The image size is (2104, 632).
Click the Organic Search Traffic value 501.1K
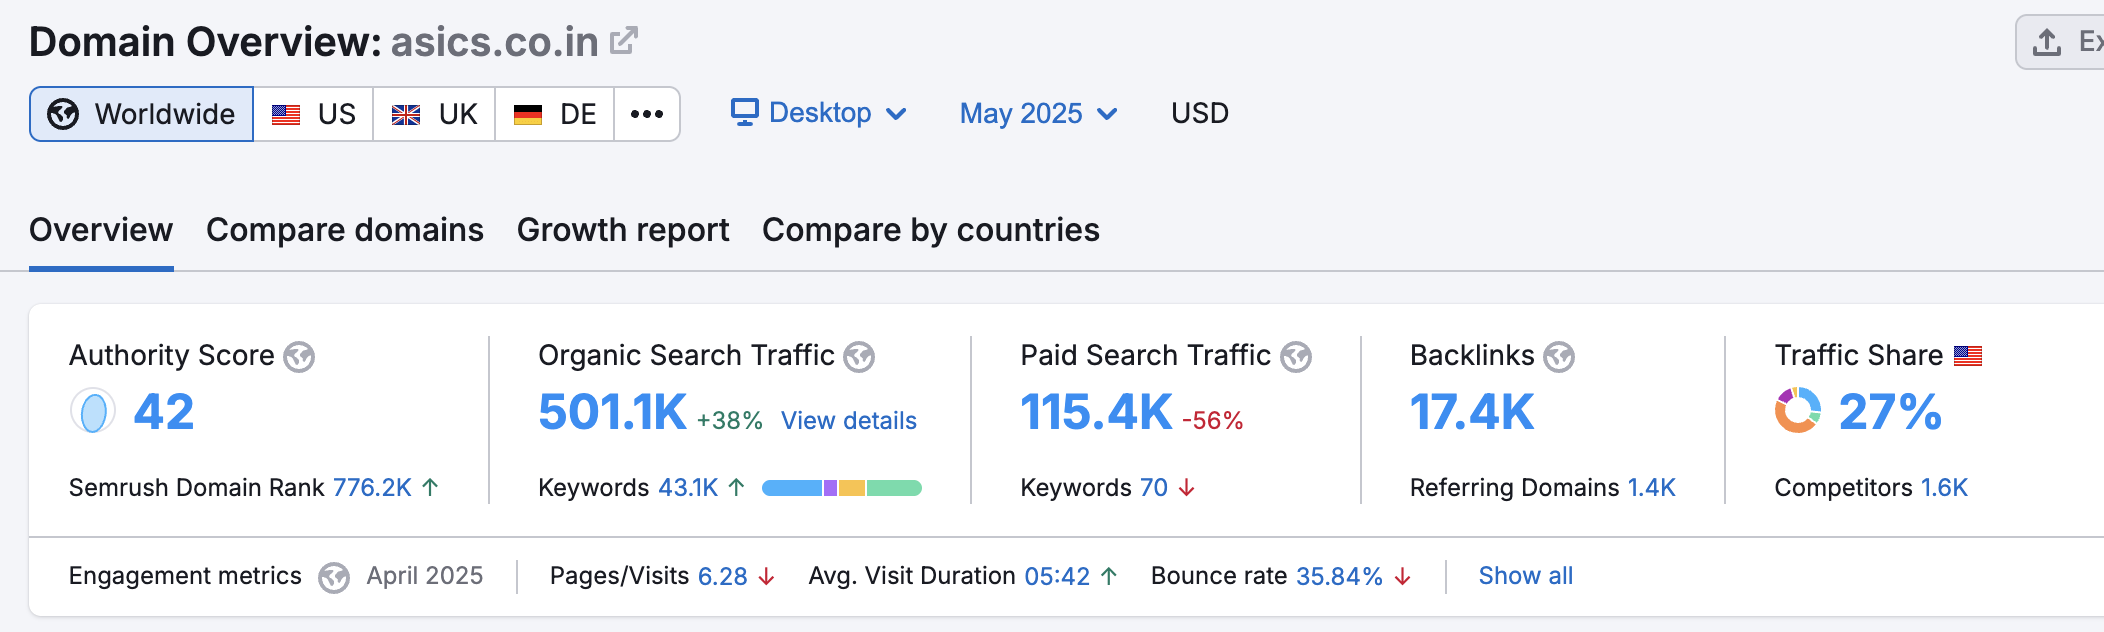click(612, 412)
